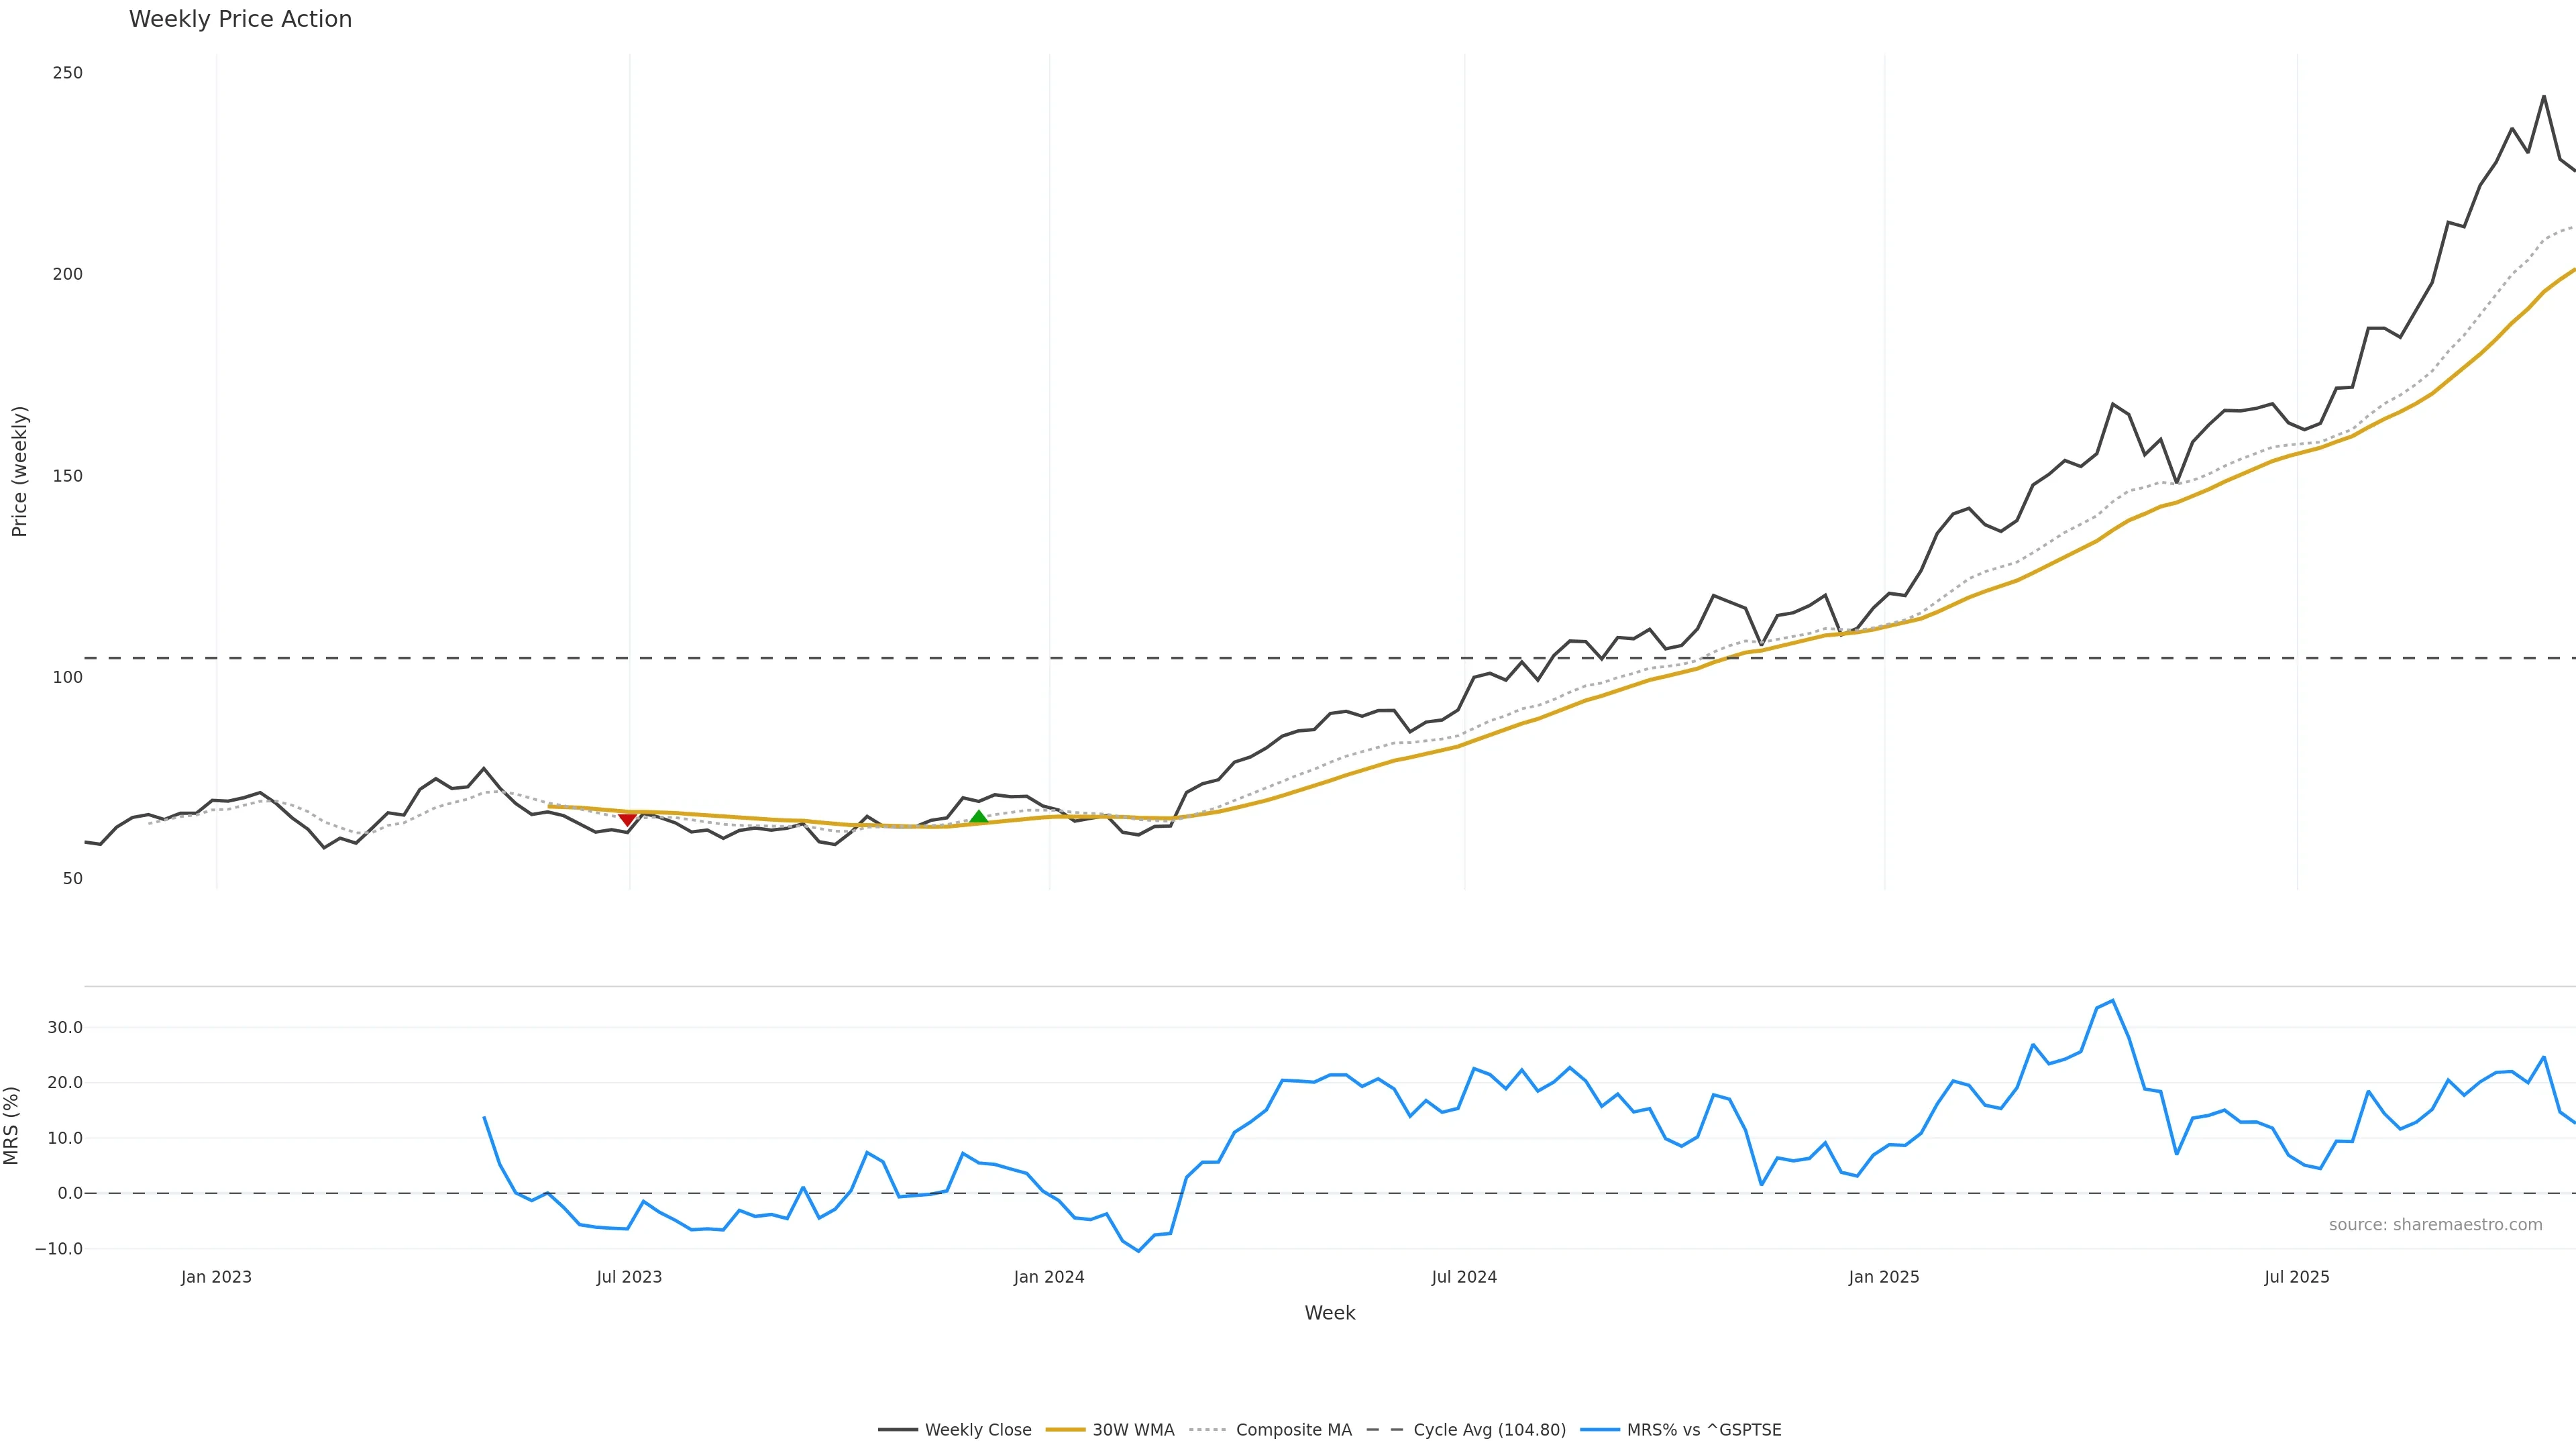
Task: Click the source: sharemaestro.com text
Action: [2435, 1225]
